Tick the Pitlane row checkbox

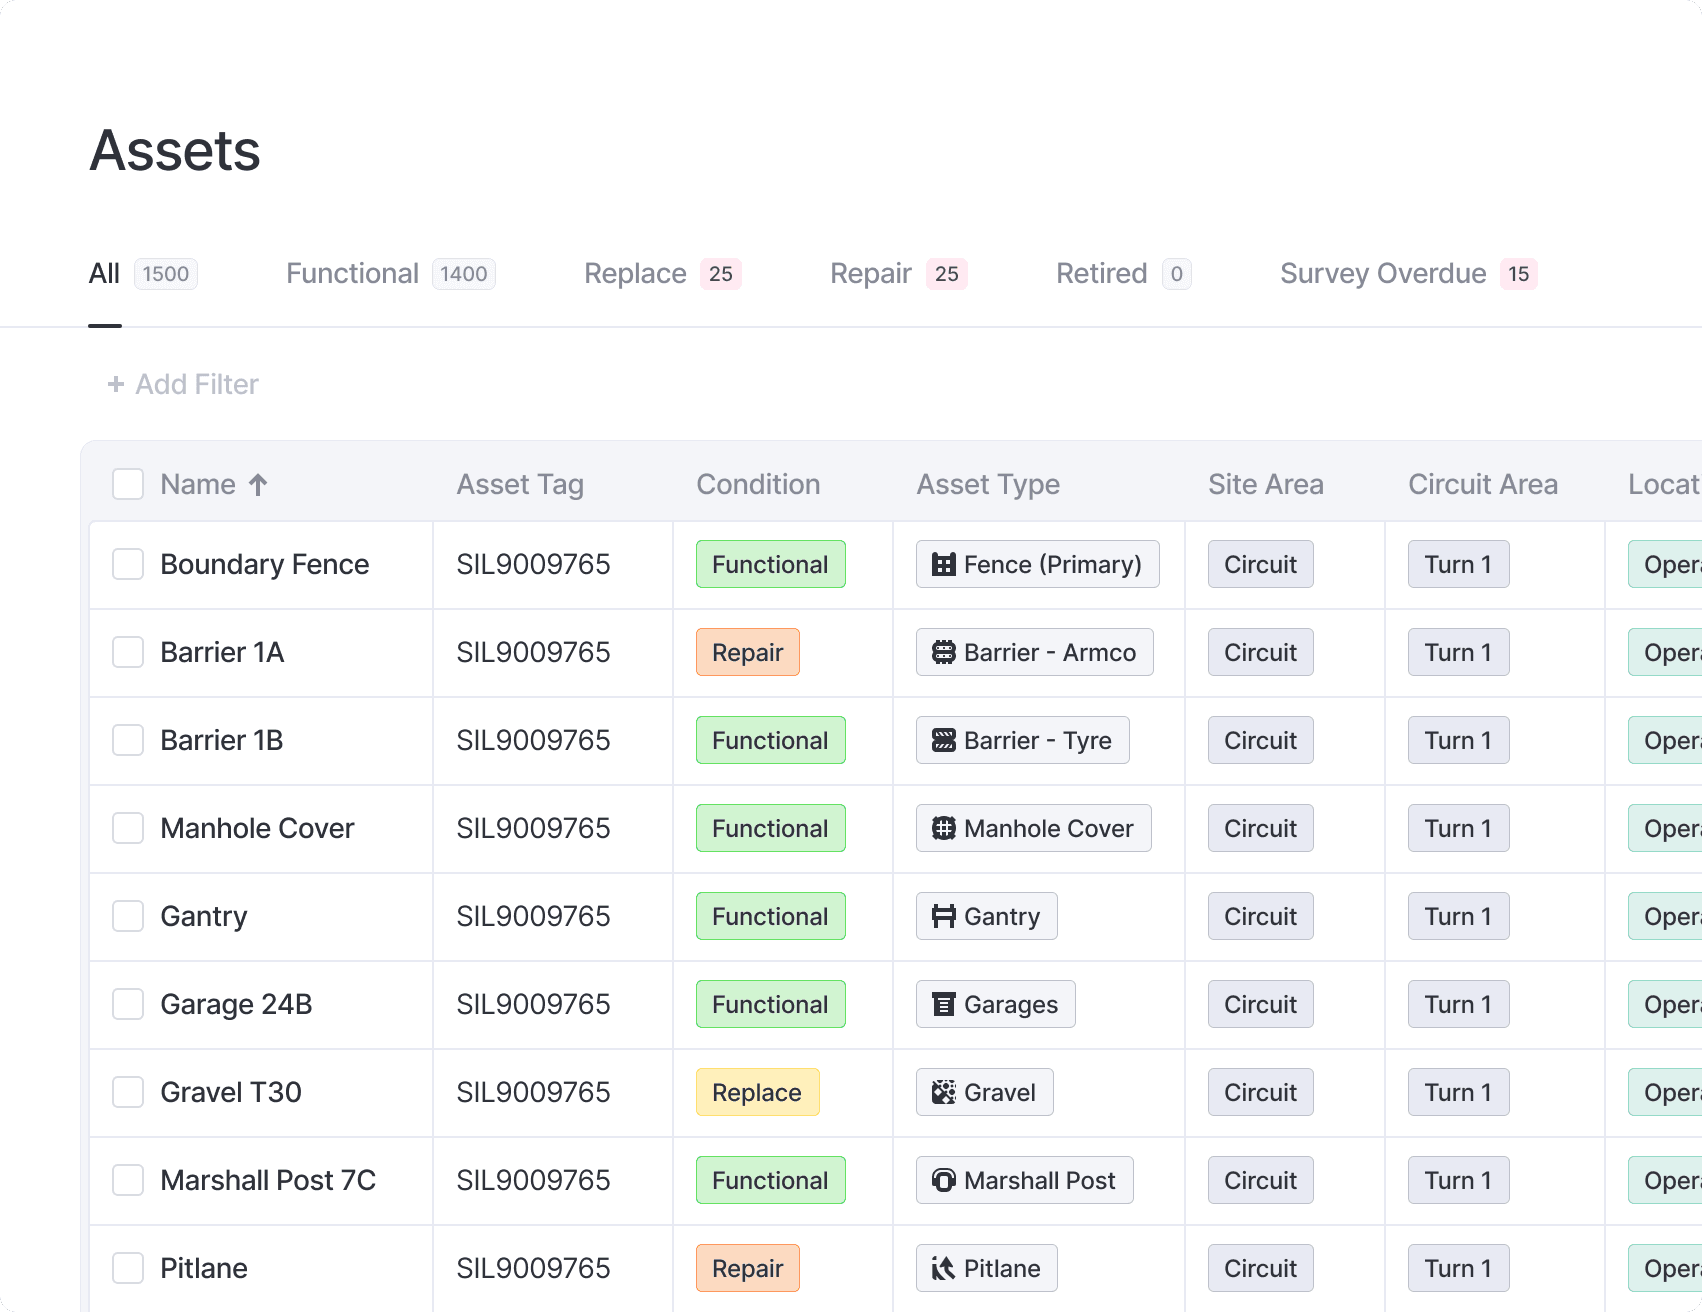(x=128, y=1268)
